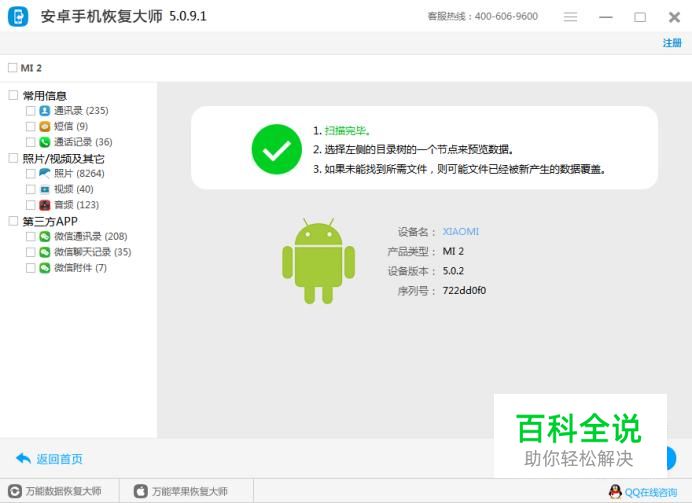Minimize the window
The height and width of the screenshot is (503, 692).
pyautogui.click(x=606, y=17)
